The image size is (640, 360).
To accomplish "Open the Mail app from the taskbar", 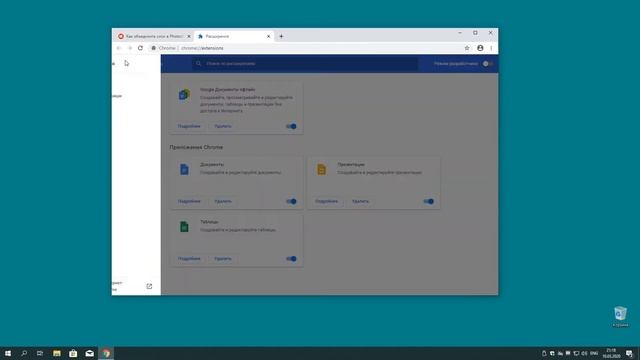I will 89,353.
